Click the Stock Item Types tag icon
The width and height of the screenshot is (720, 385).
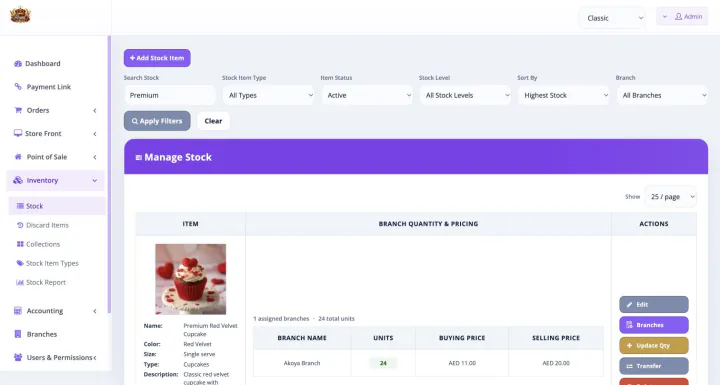[x=20, y=263]
